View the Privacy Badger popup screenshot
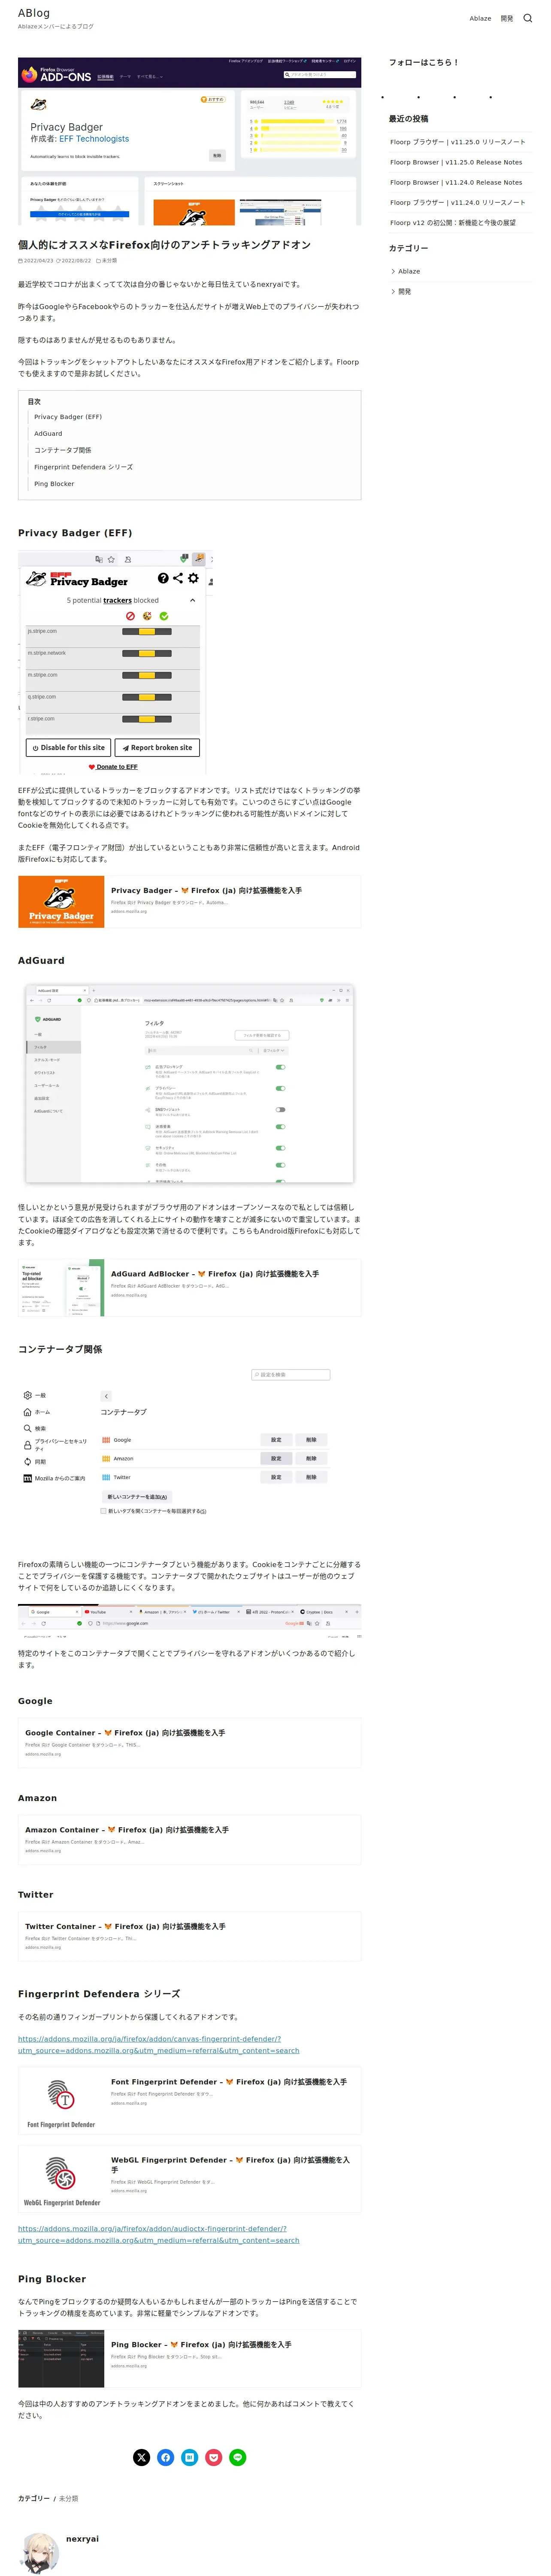The image size is (551, 2576). click(115, 661)
